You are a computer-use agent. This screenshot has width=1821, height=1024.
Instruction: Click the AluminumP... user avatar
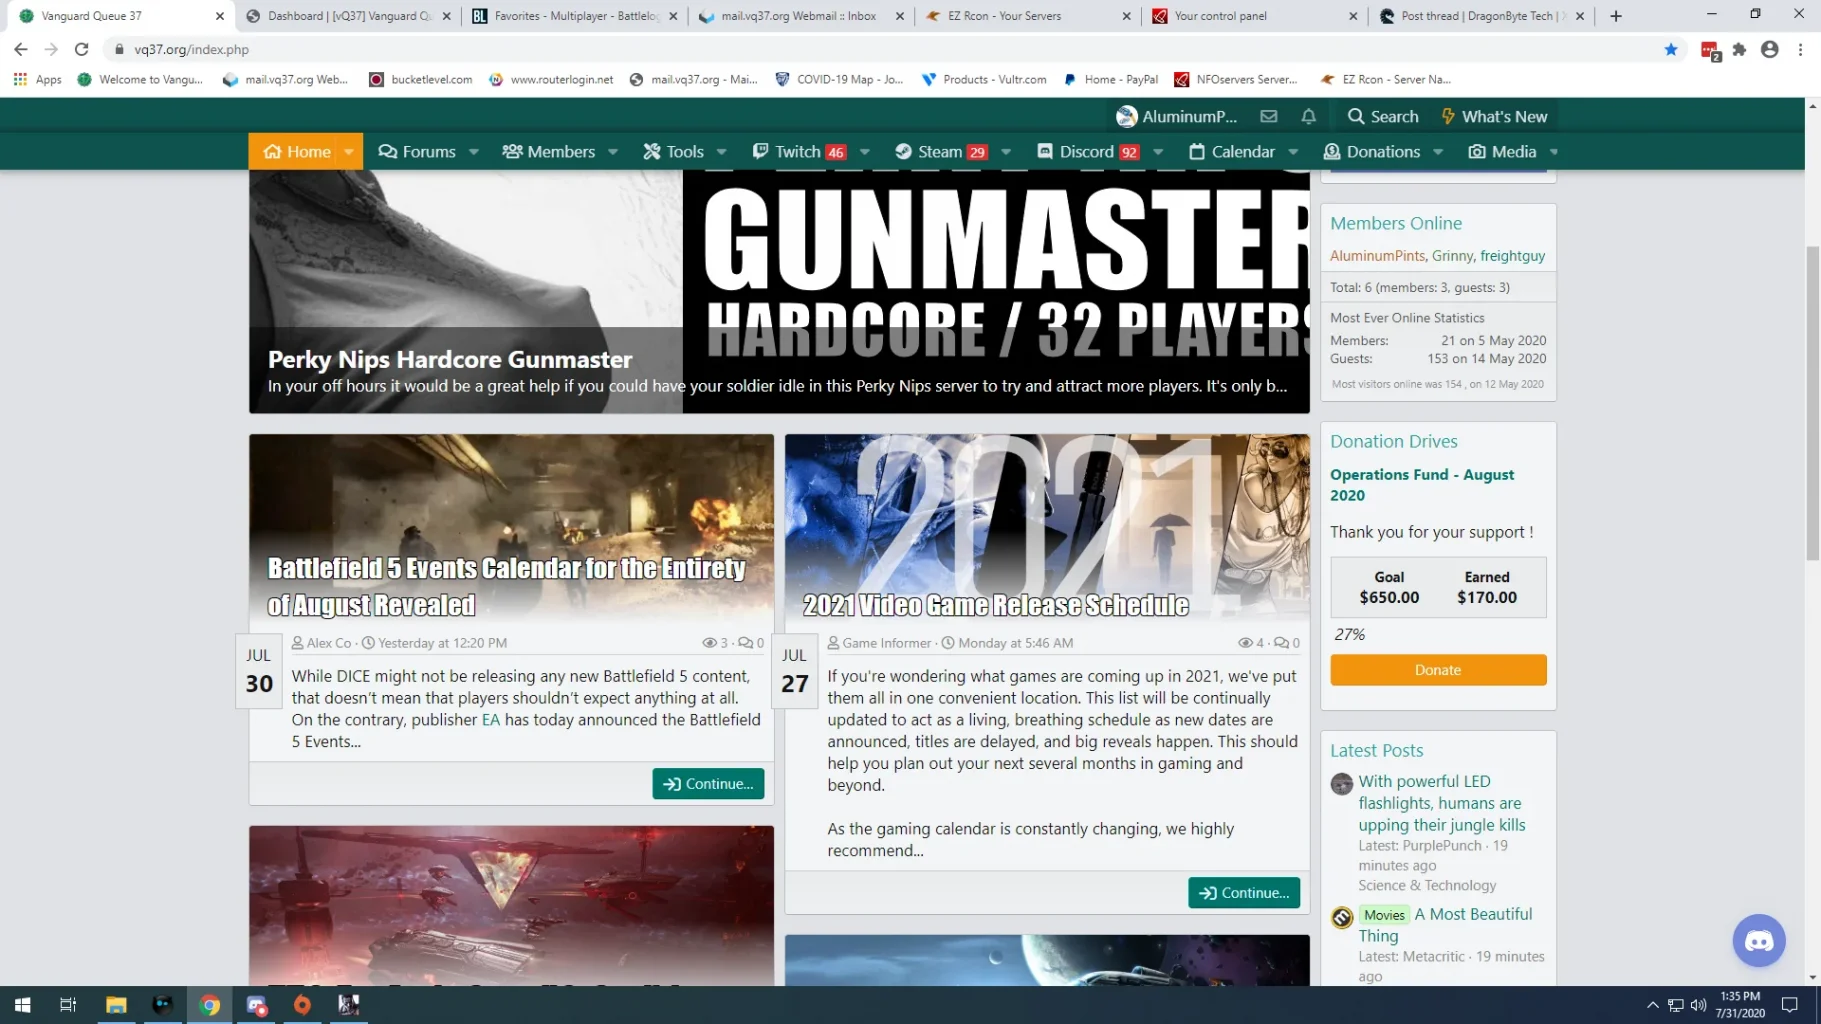point(1127,117)
